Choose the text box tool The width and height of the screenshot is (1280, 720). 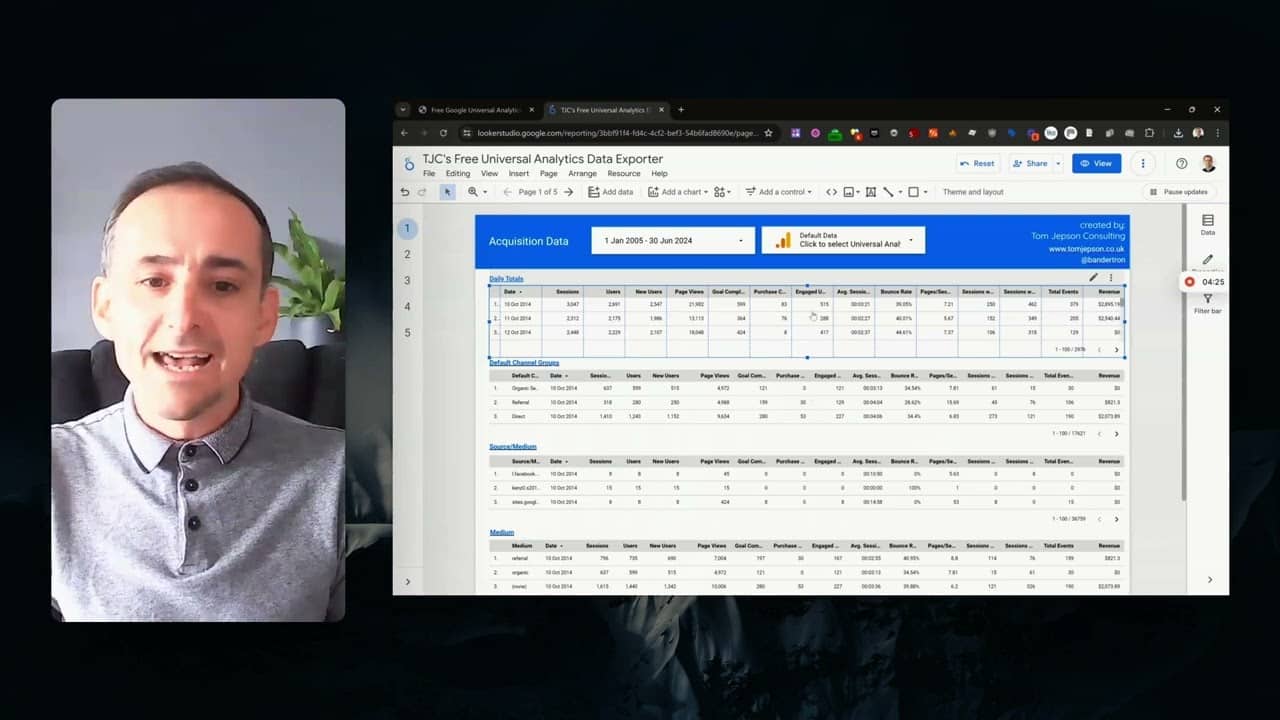869,192
